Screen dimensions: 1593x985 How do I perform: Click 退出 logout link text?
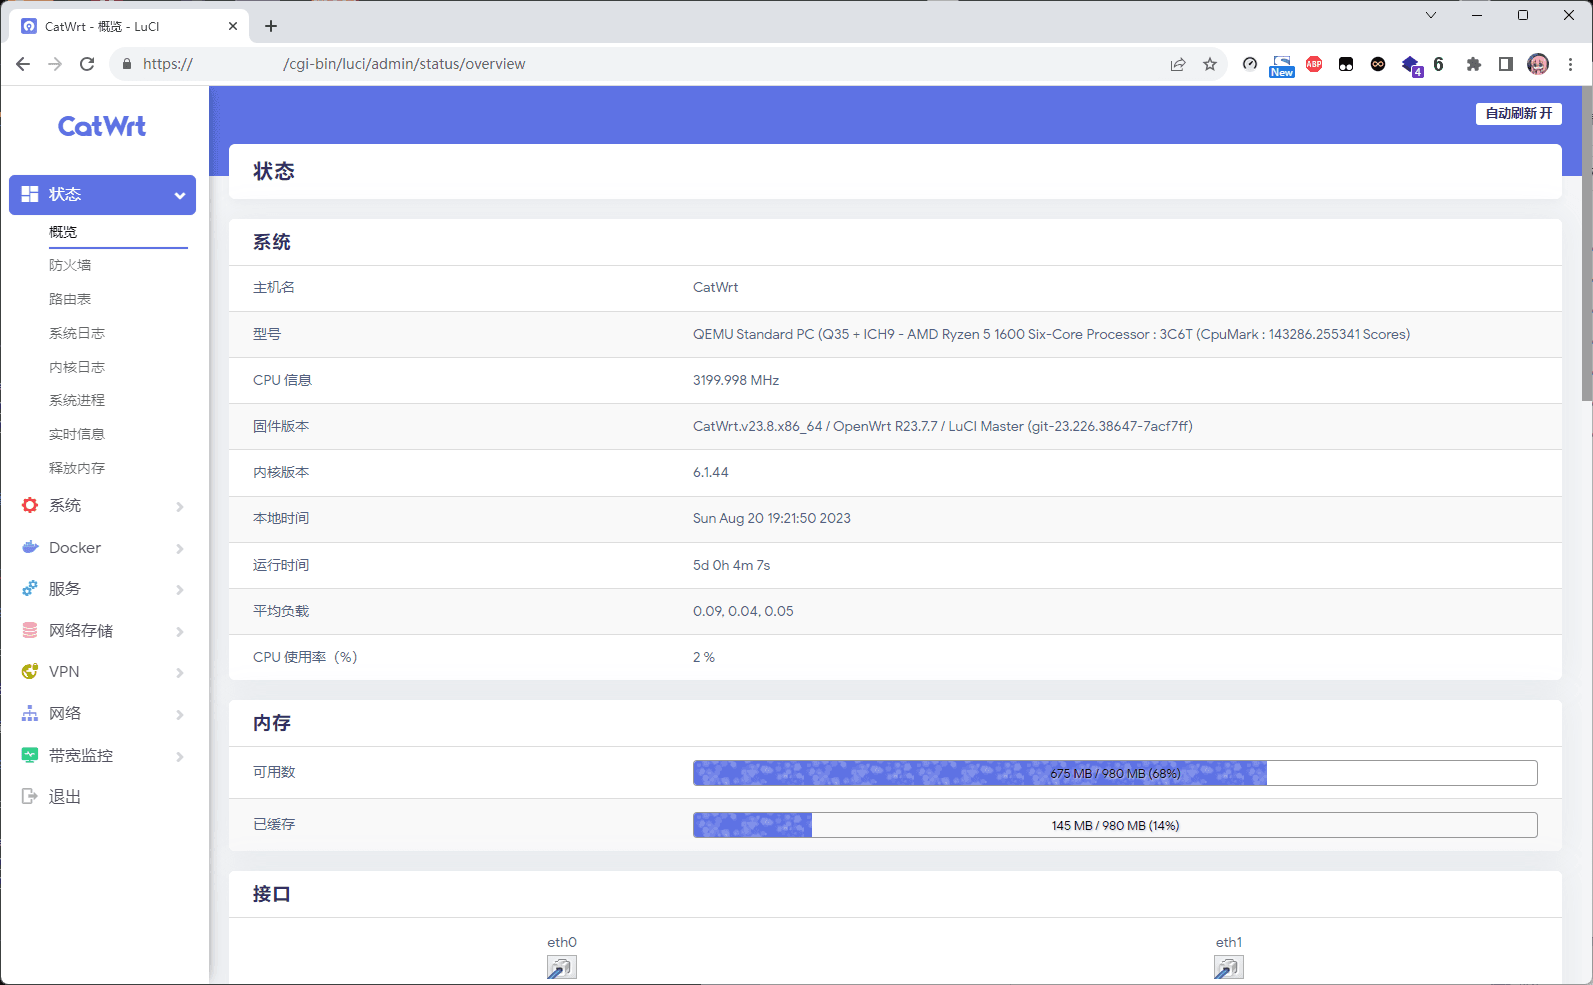pyautogui.click(x=65, y=796)
